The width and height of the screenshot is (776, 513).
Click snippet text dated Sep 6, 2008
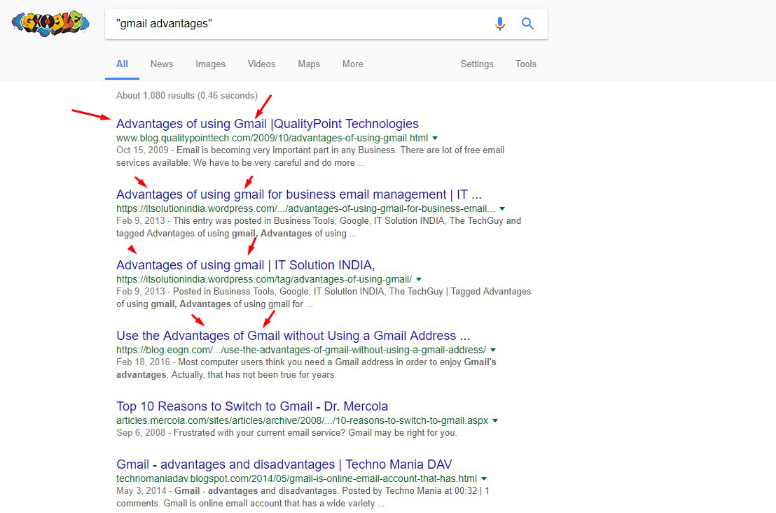287,433
